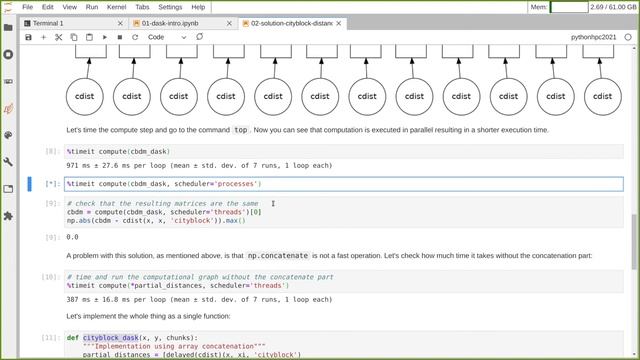The height and width of the screenshot is (360, 640).
Task: Open the Kernel menu
Action: (116, 7)
